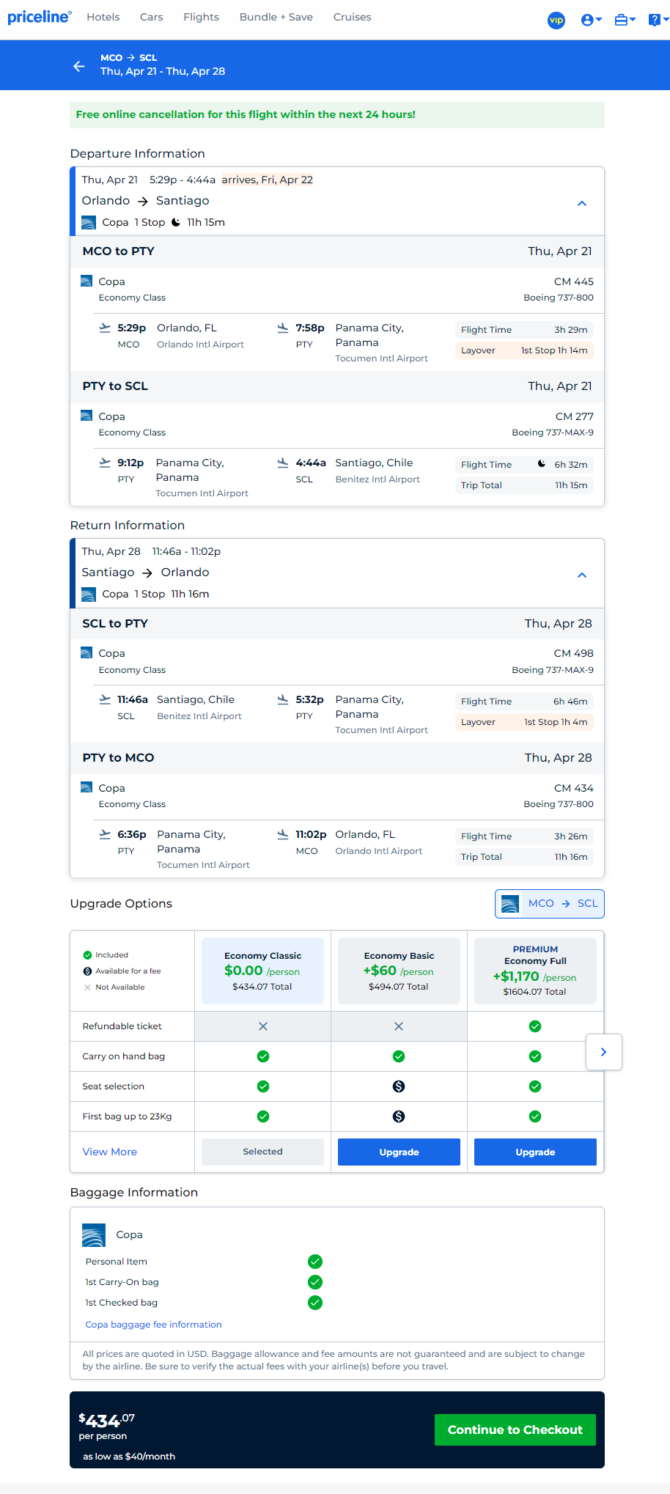Click landing plane icon at 4:44a
The image size is (670, 1494).
[283, 463]
